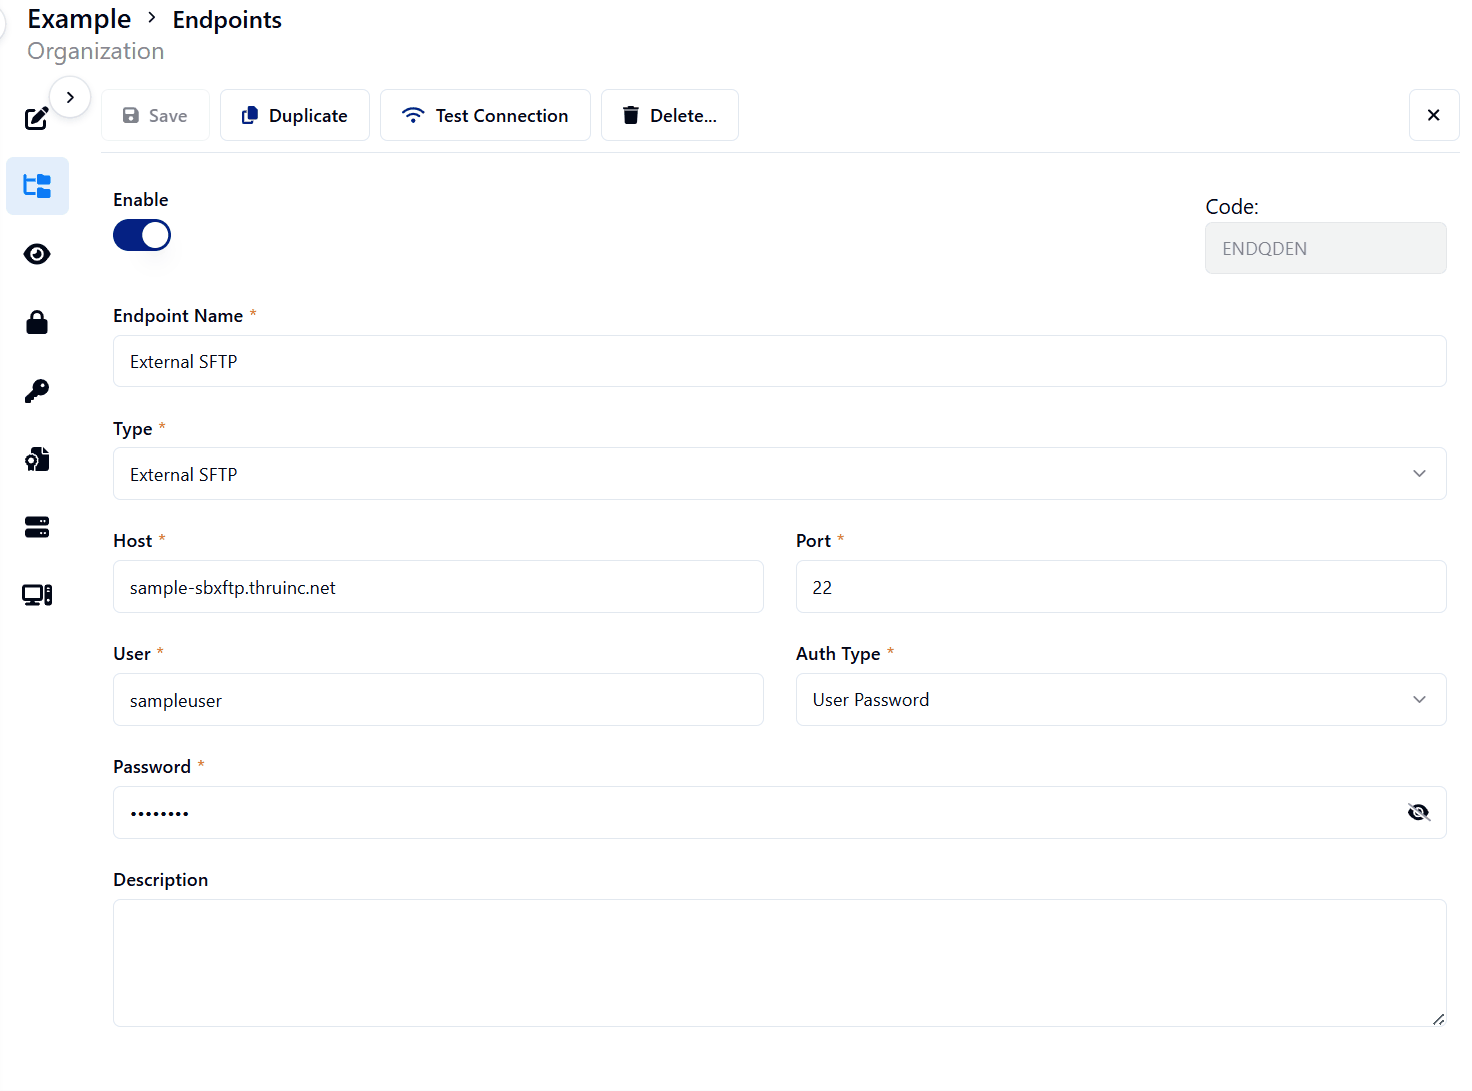The height and width of the screenshot is (1091, 1472).
Task: Open the padlock security sidebar icon
Action: tap(37, 322)
